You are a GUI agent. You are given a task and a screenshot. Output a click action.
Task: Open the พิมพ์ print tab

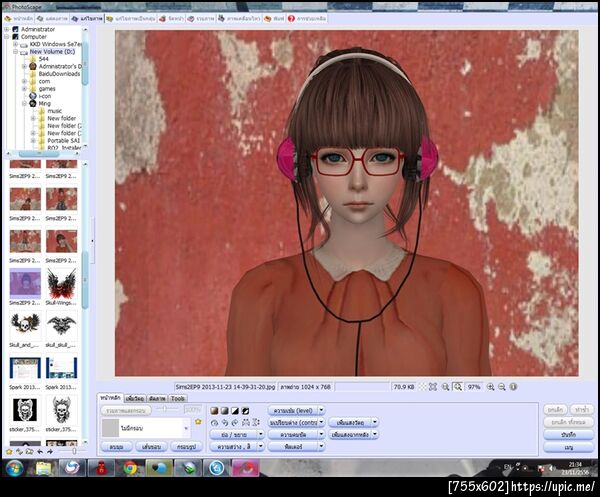274,18
